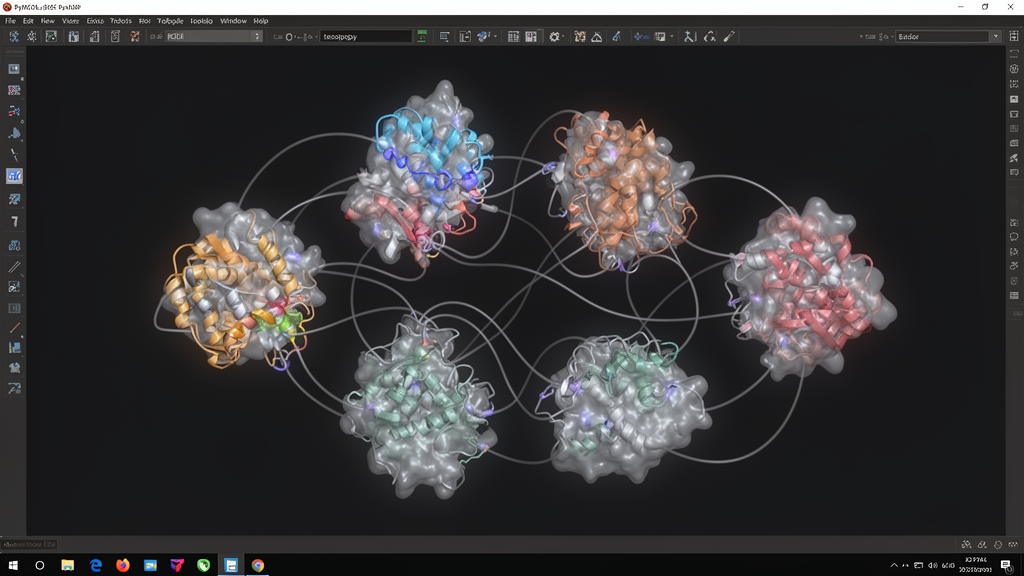Click the bottom-most icon in the left sidebar
Screen dimensions: 1024x576
(14, 389)
